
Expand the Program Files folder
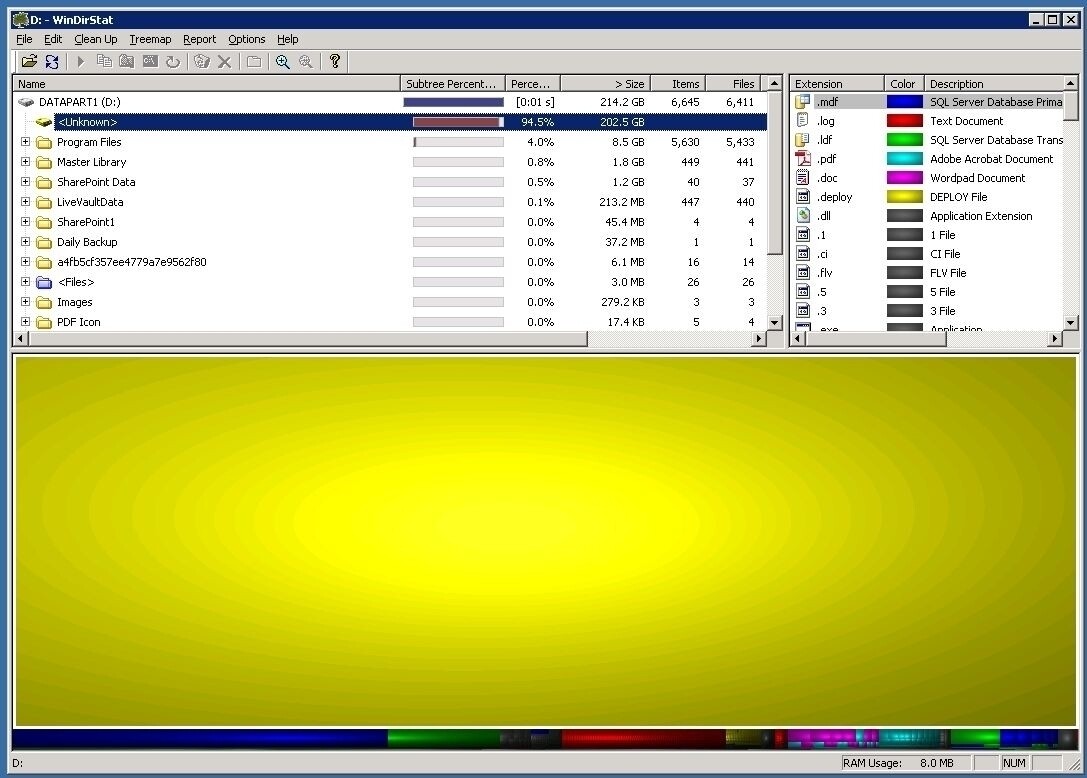[x=24, y=142]
